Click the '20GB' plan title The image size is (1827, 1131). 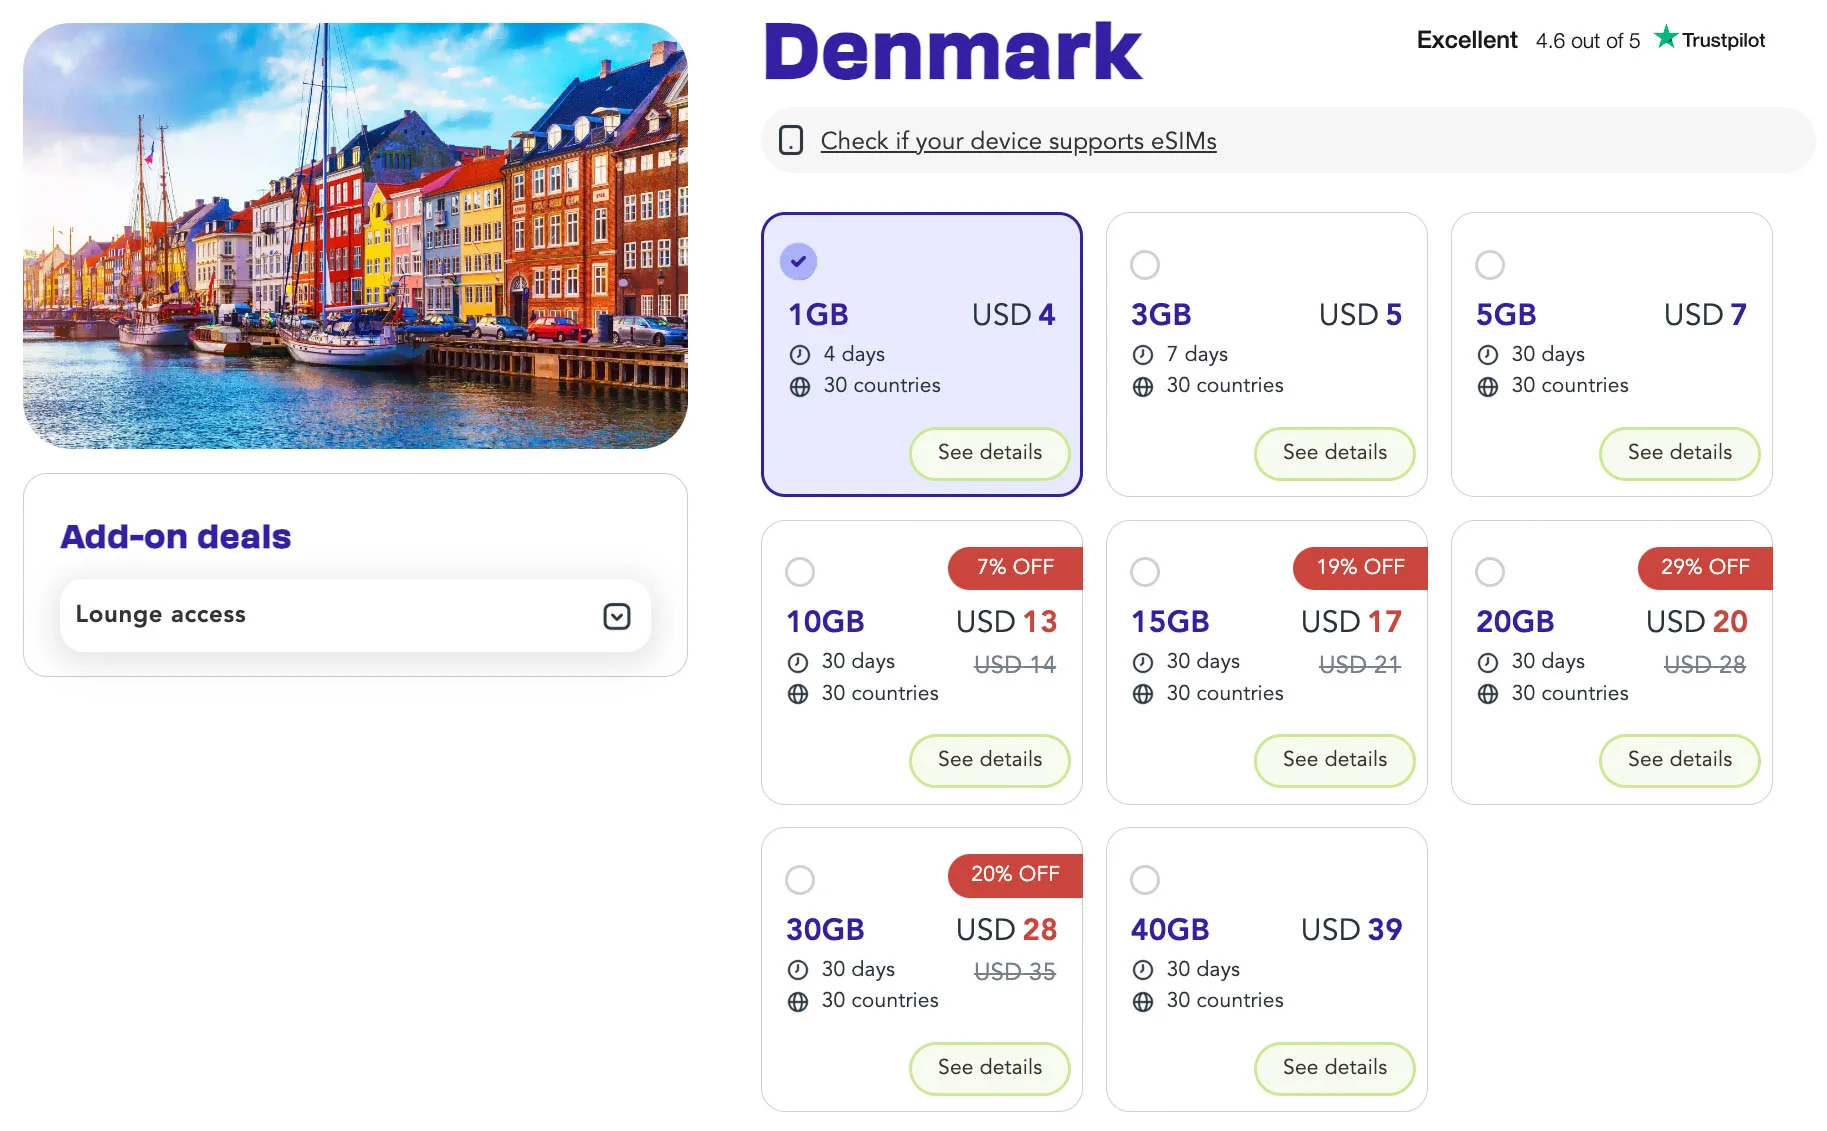click(1515, 622)
